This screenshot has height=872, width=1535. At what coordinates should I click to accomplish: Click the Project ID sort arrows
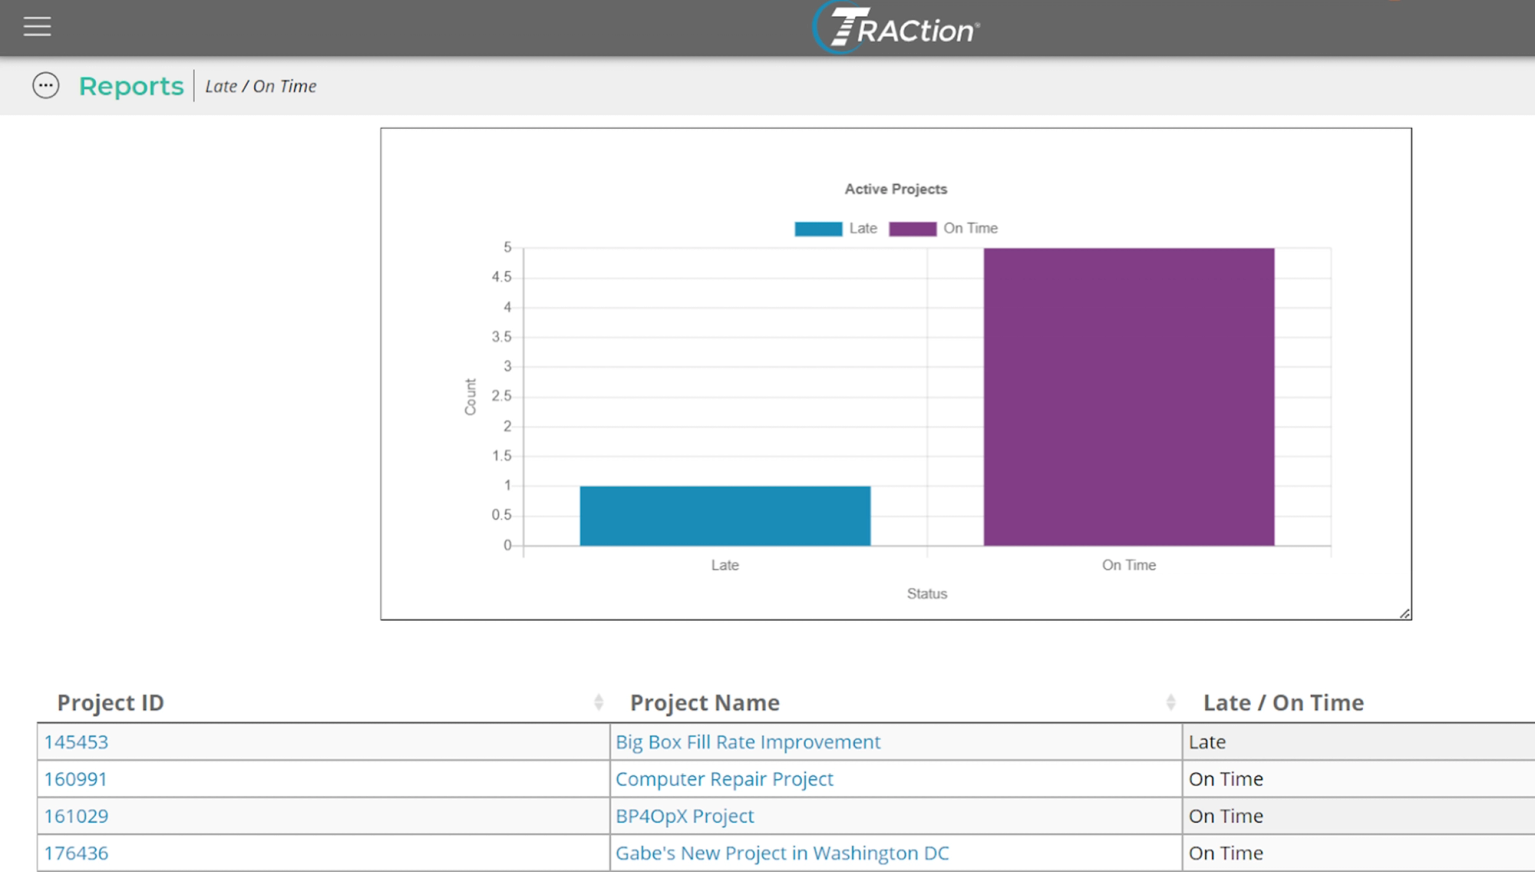[598, 703]
